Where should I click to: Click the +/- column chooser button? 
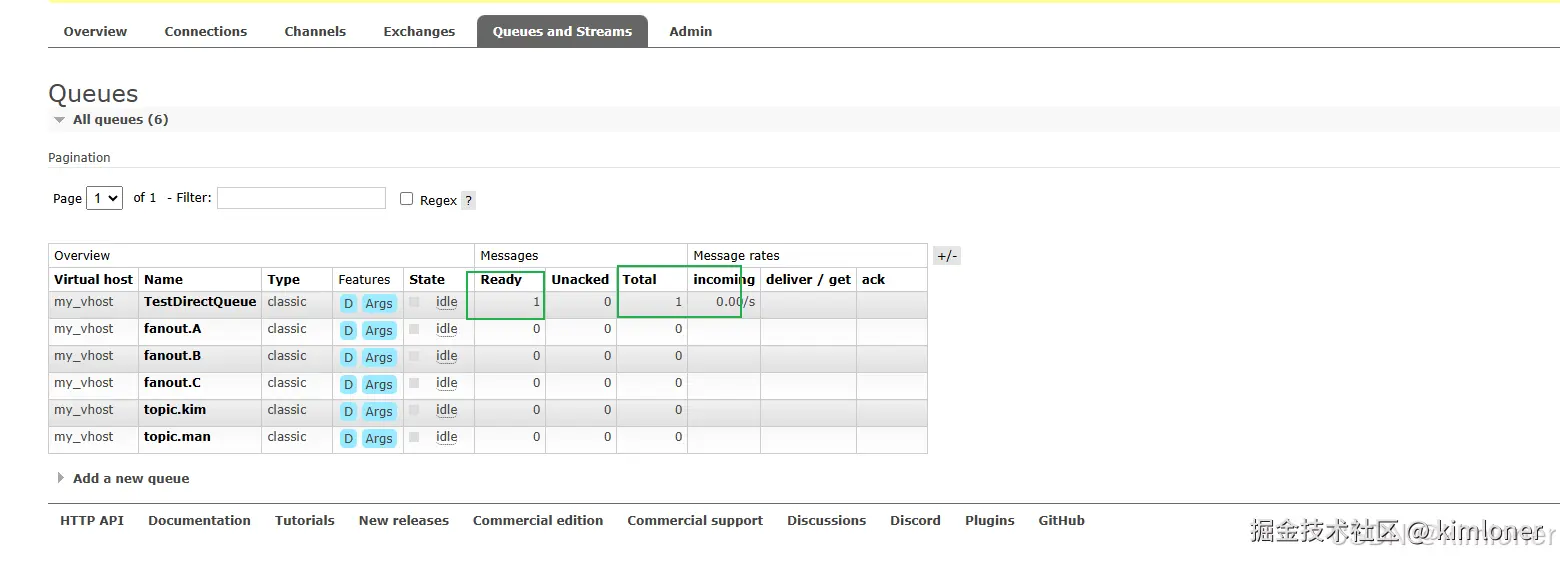pos(946,256)
